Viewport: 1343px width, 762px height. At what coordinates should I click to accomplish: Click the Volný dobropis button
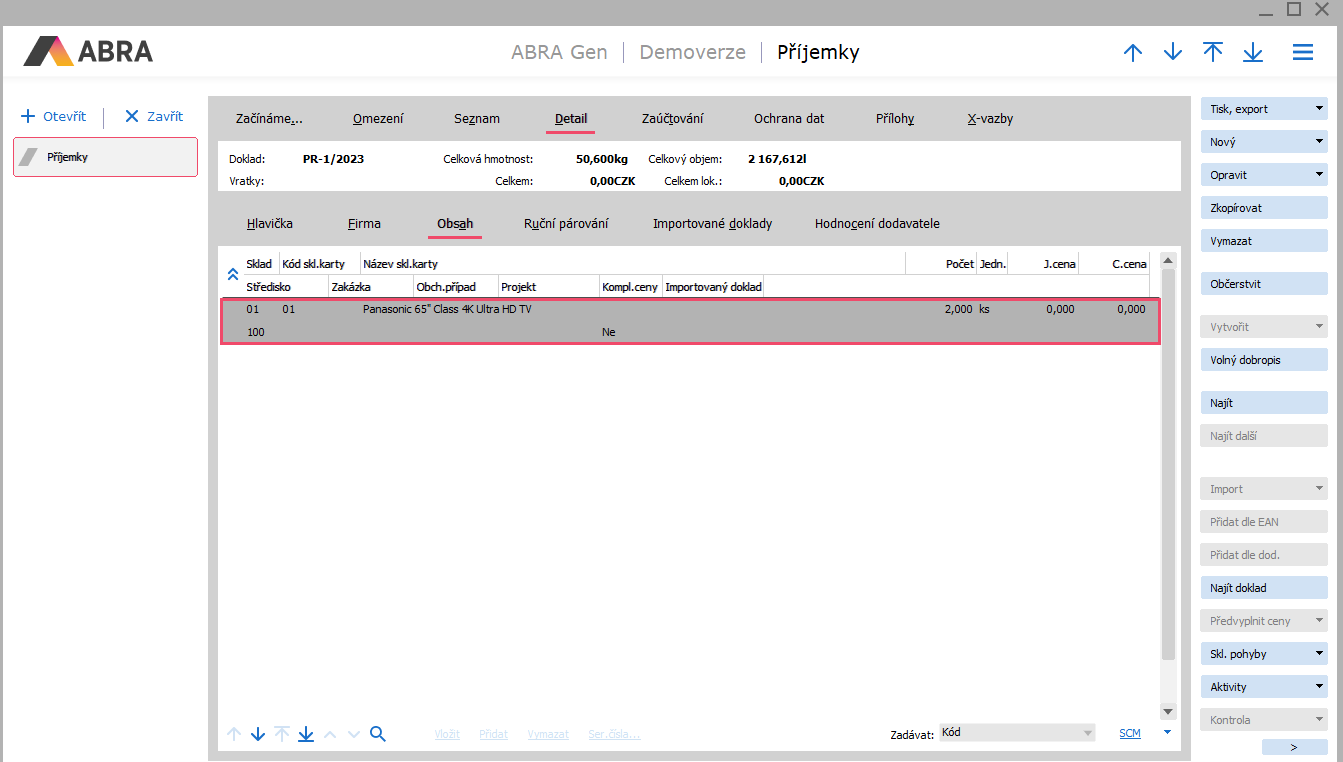1264,360
